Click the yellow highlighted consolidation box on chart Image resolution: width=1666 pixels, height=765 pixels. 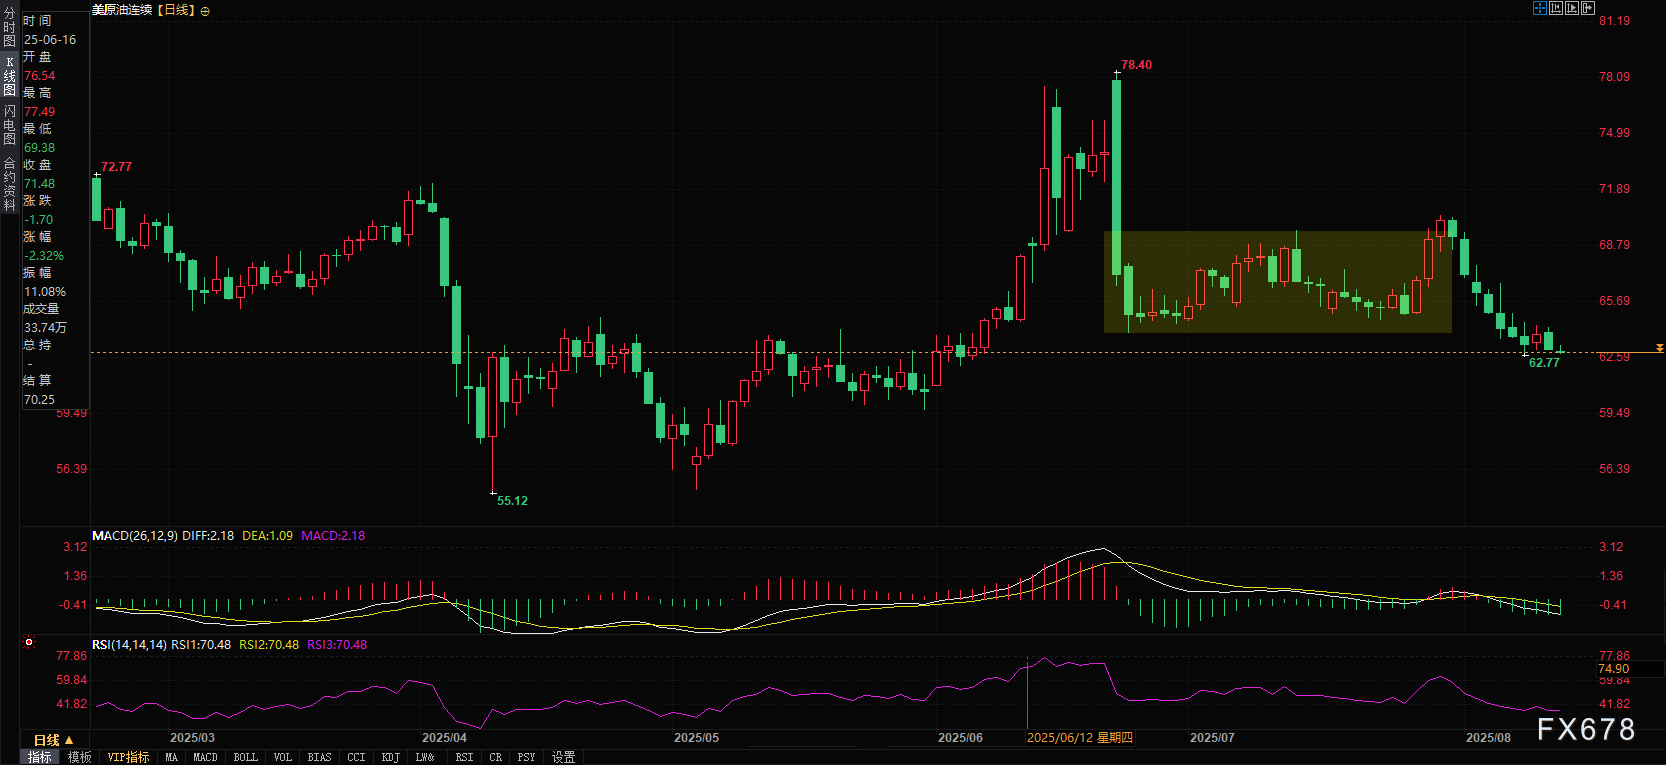point(1277,282)
